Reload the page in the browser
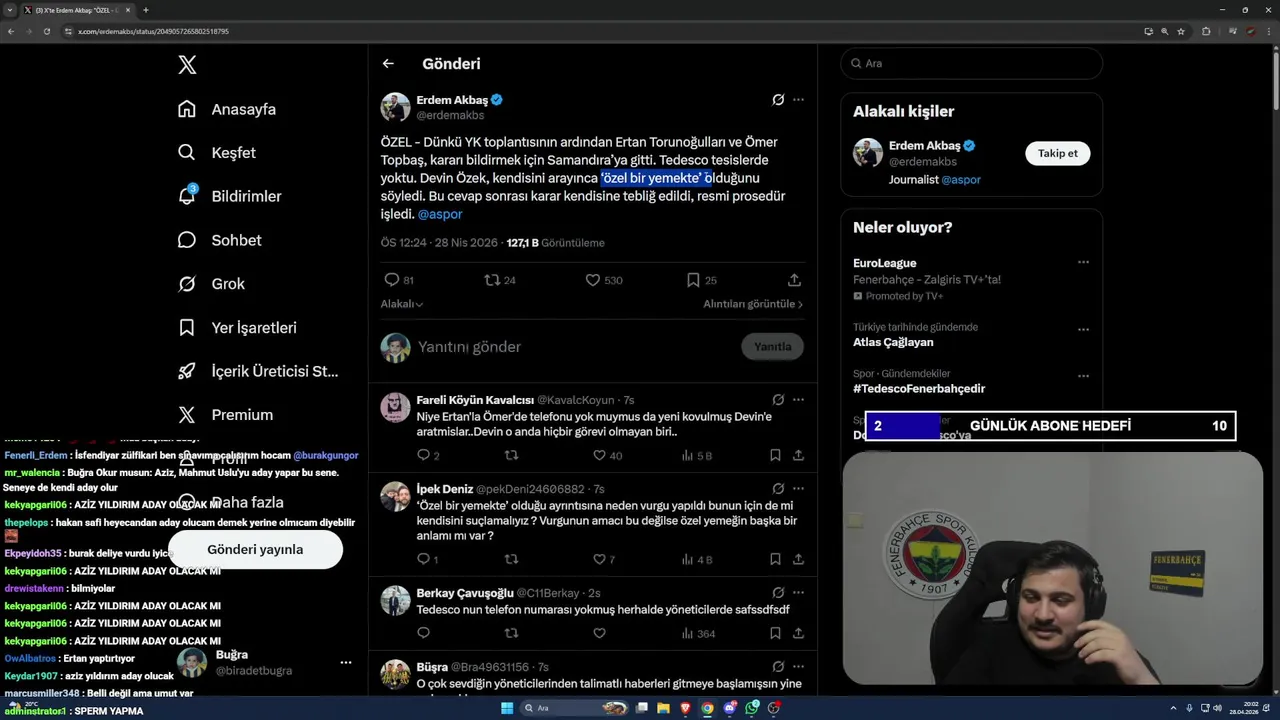 [x=46, y=31]
